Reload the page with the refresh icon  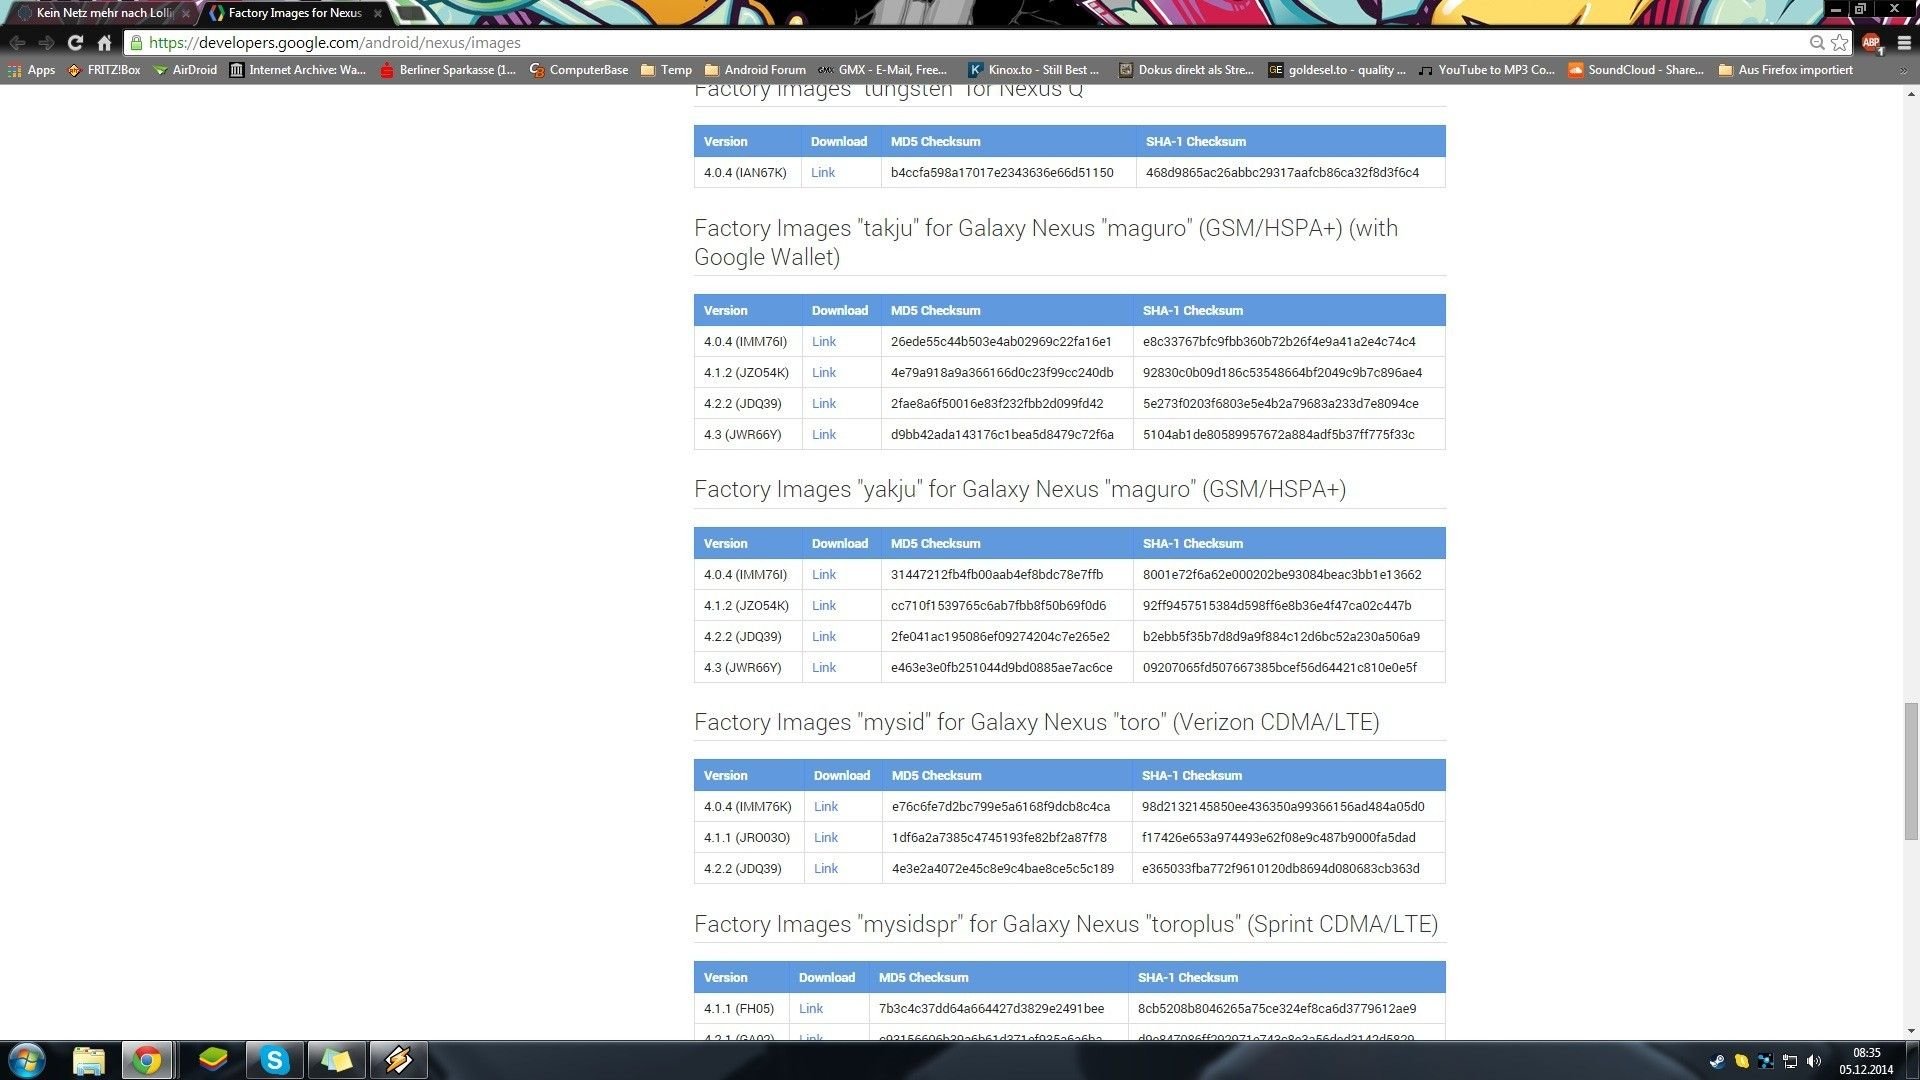75,43
